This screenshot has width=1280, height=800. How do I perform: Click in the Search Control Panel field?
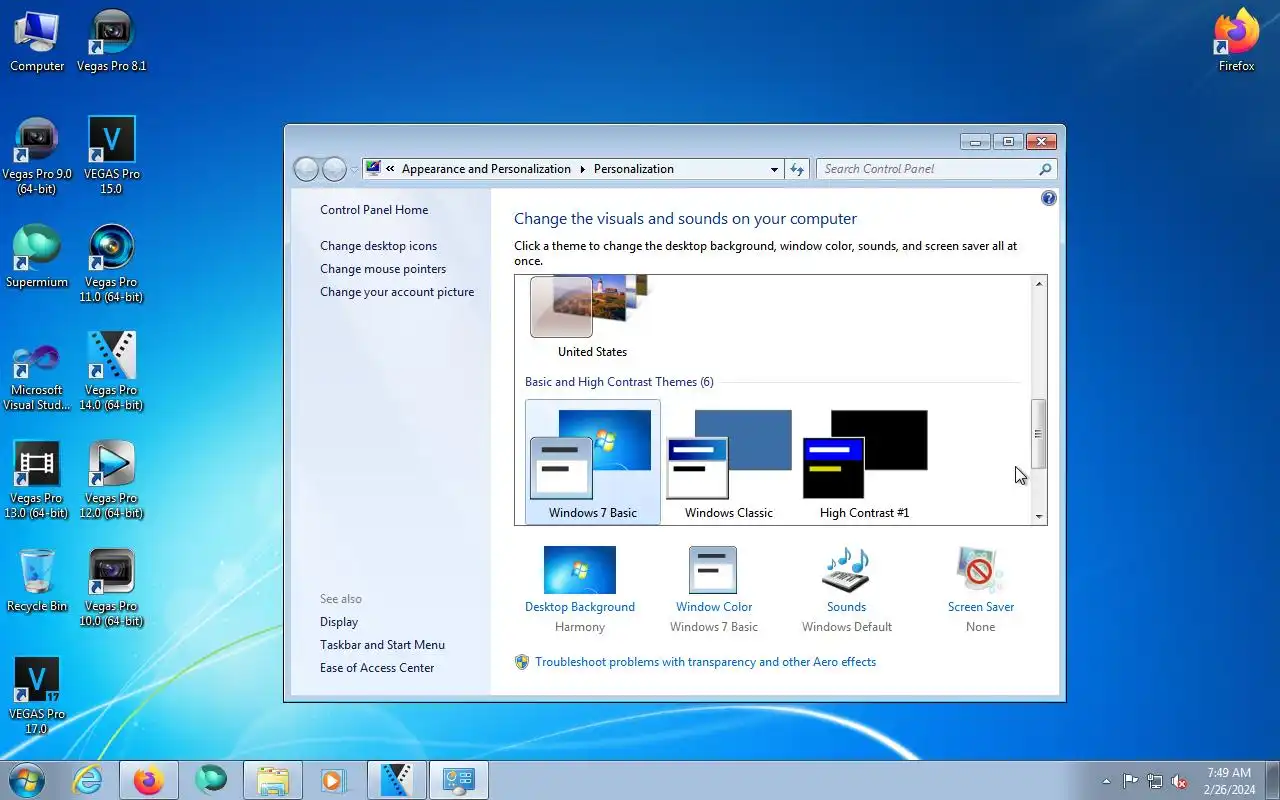928,169
